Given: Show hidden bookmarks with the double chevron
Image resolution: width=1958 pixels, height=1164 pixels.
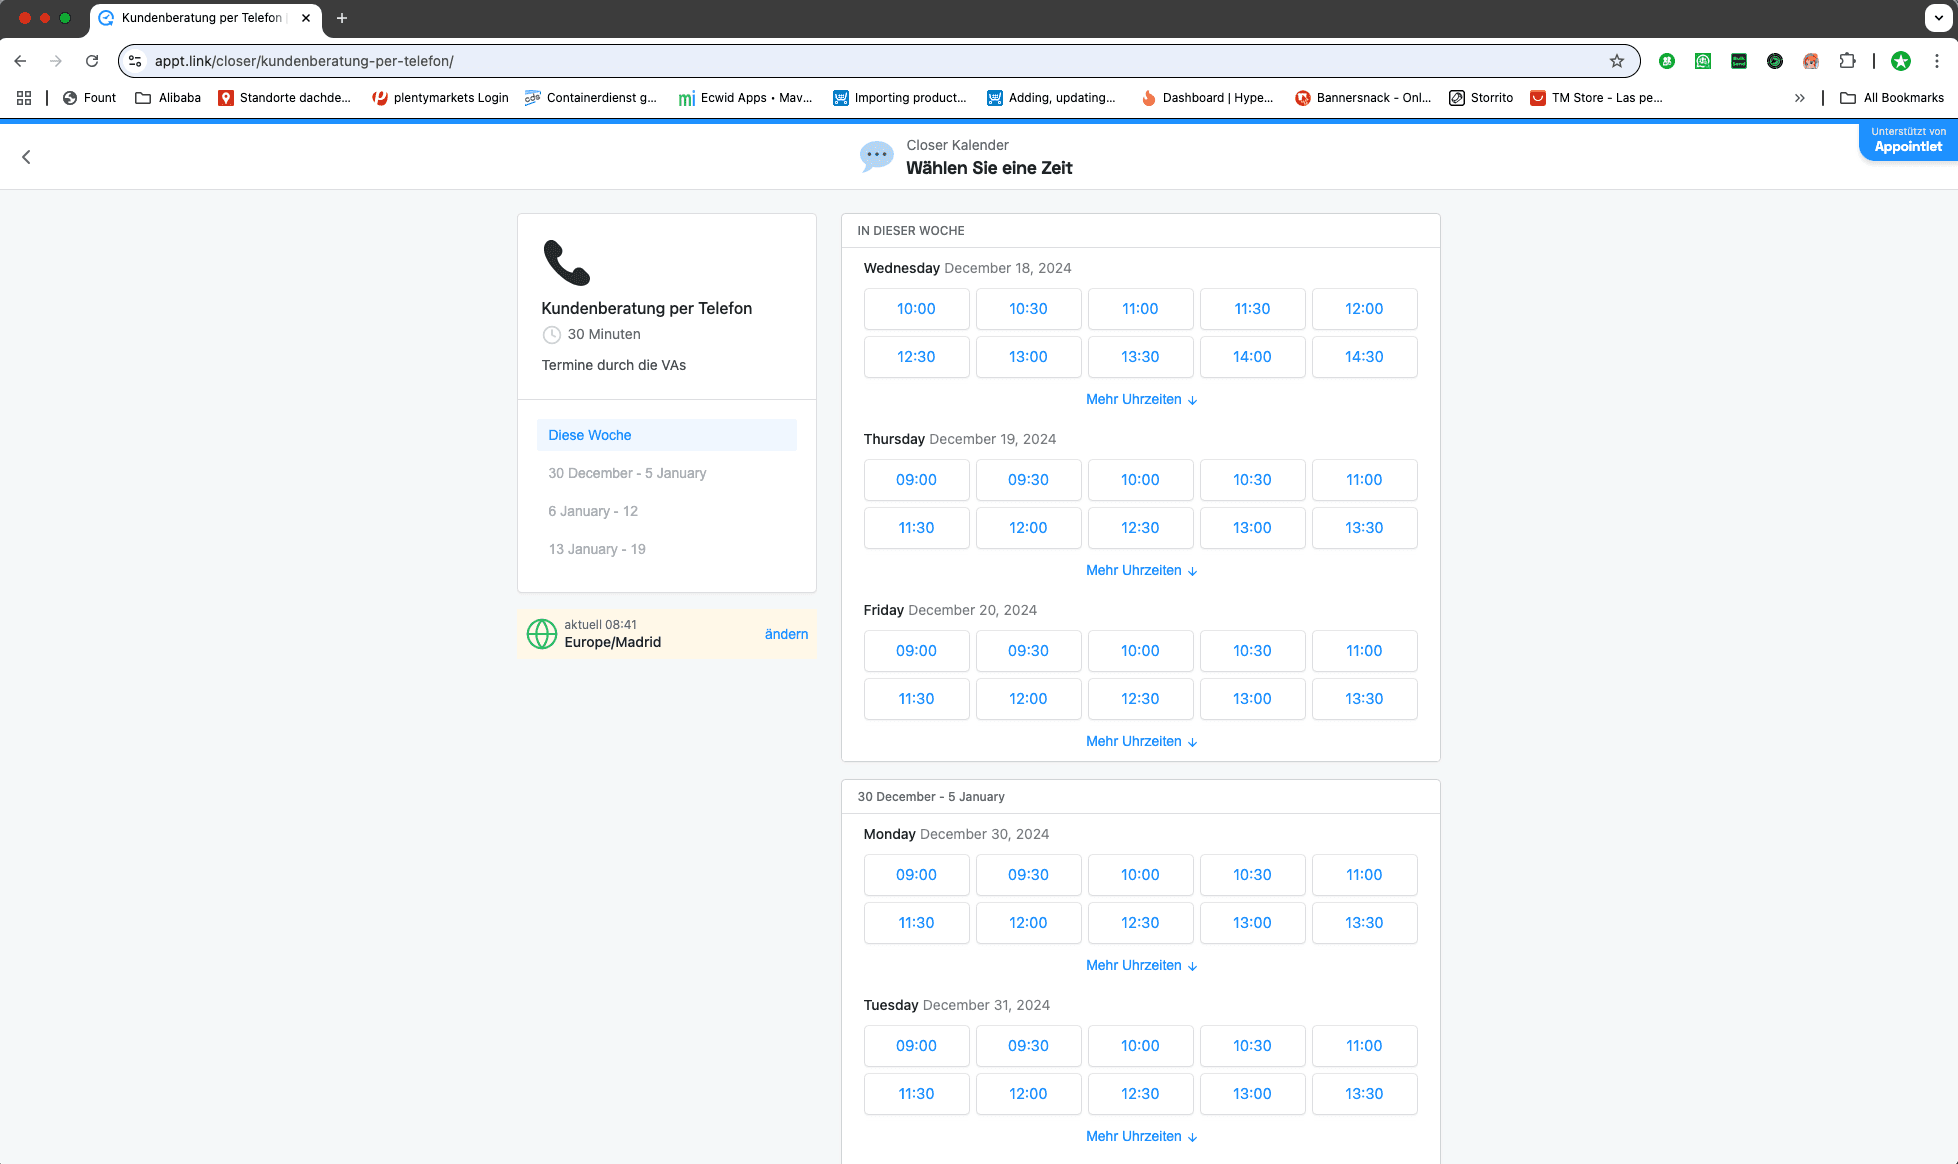Looking at the screenshot, I should coord(1800,98).
